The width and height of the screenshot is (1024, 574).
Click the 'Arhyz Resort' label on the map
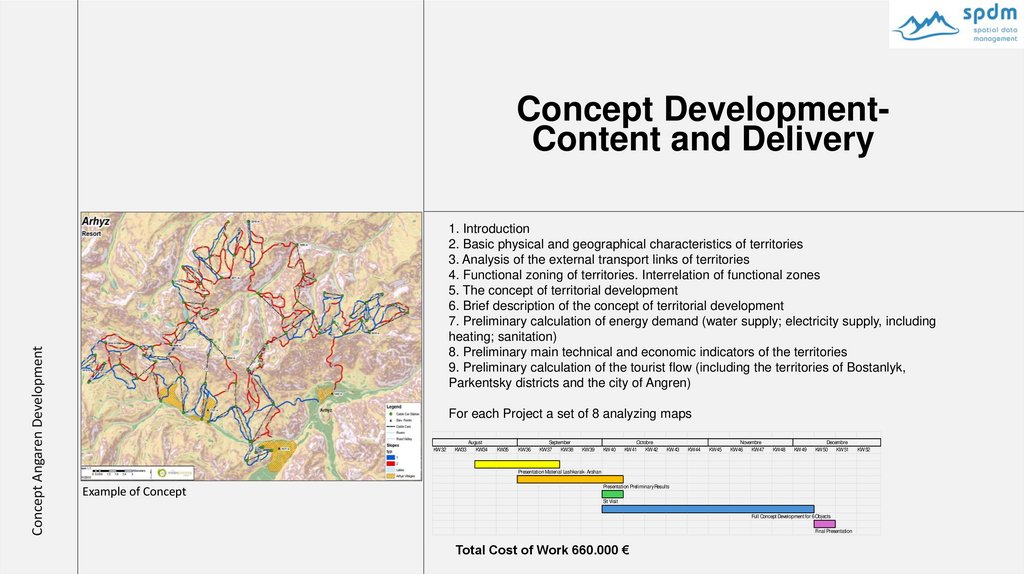click(95, 226)
